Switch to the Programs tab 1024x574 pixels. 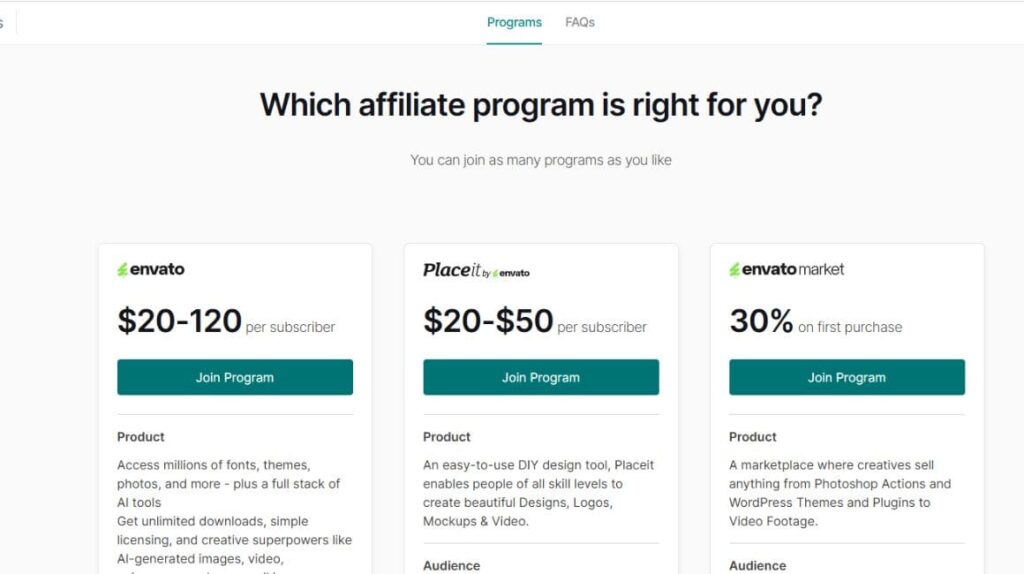[514, 22]
